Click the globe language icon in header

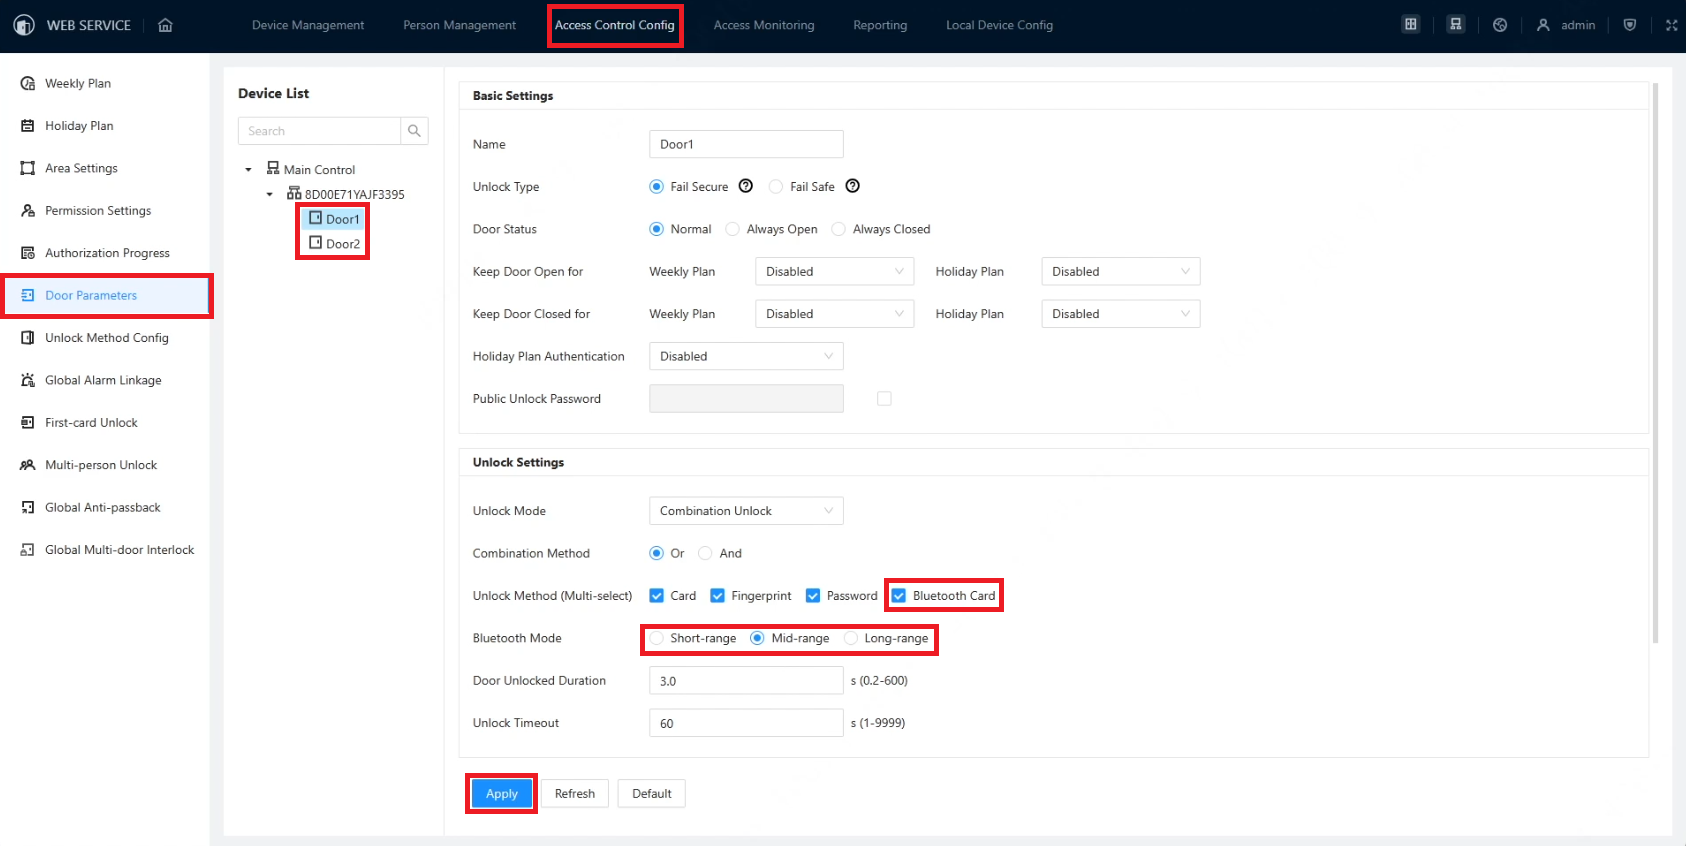pyautogui.click(x=1500, y=25)
